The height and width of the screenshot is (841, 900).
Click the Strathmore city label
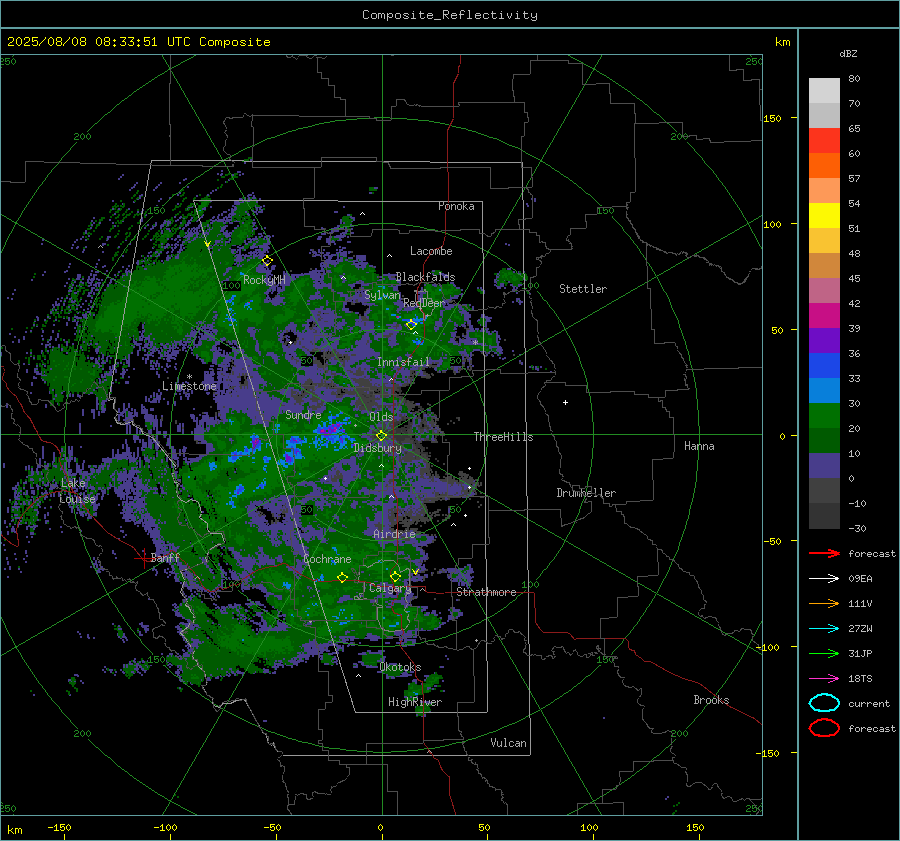[486, 592]
